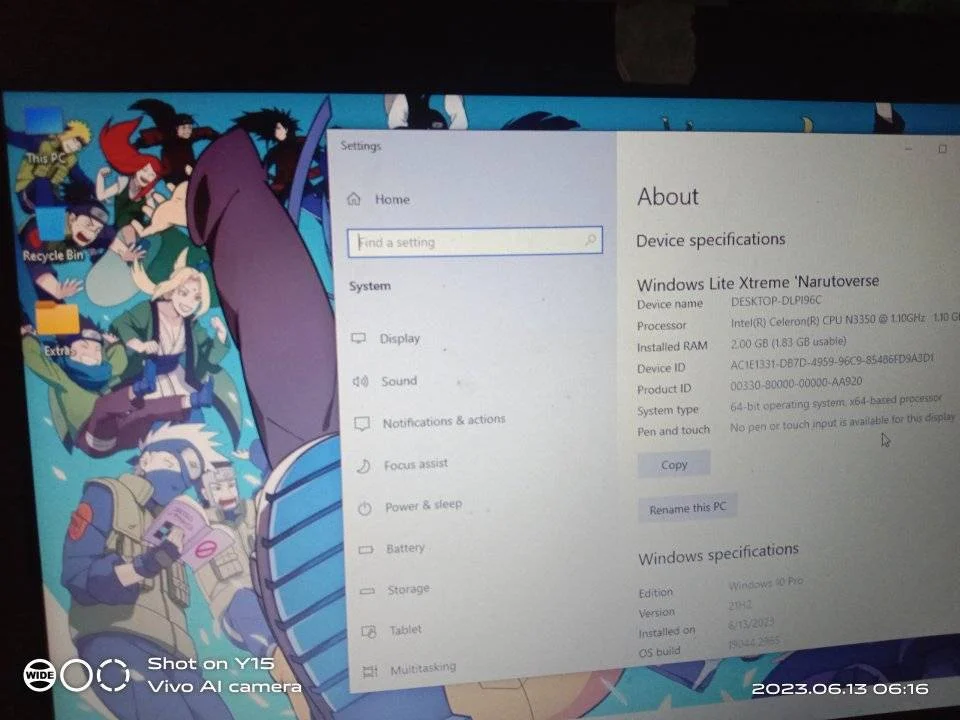Click the Display monitor icon

[359, 338]
